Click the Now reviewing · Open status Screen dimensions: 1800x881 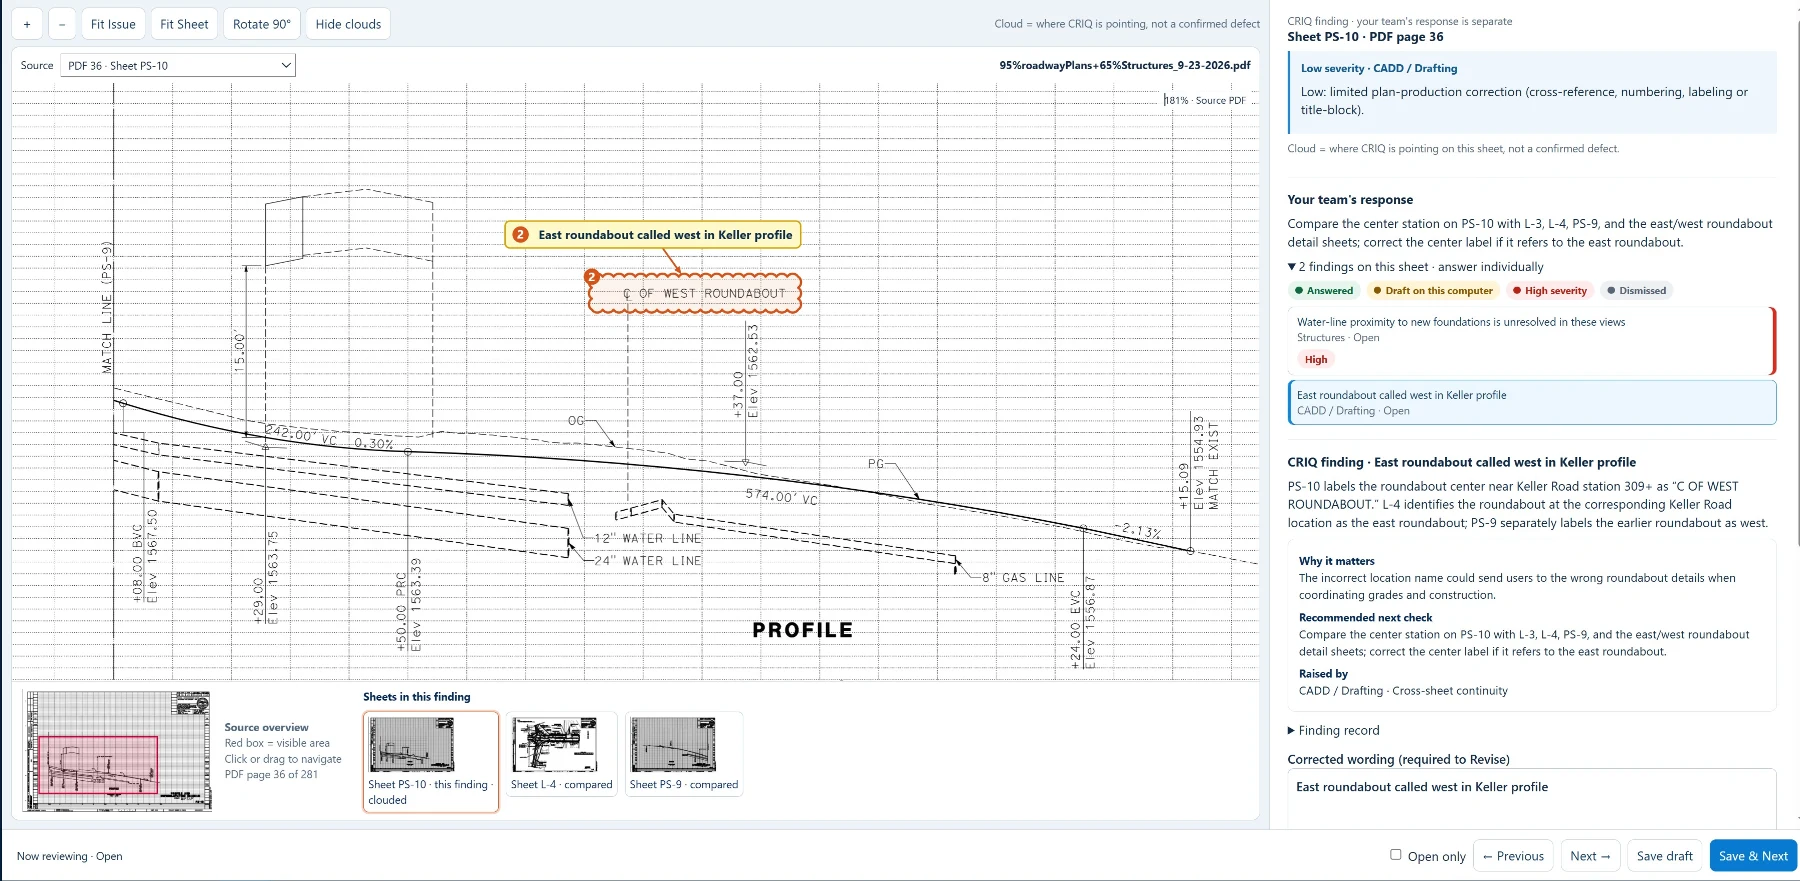[x=70, y=856]
